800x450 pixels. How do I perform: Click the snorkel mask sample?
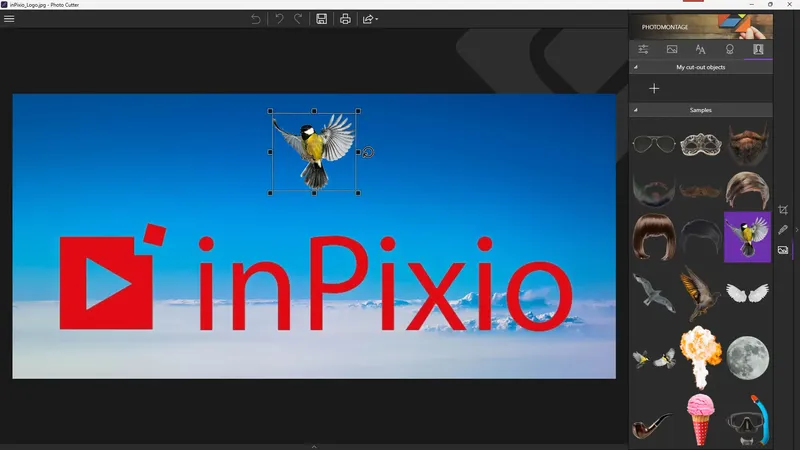click(x=748, y=420)
